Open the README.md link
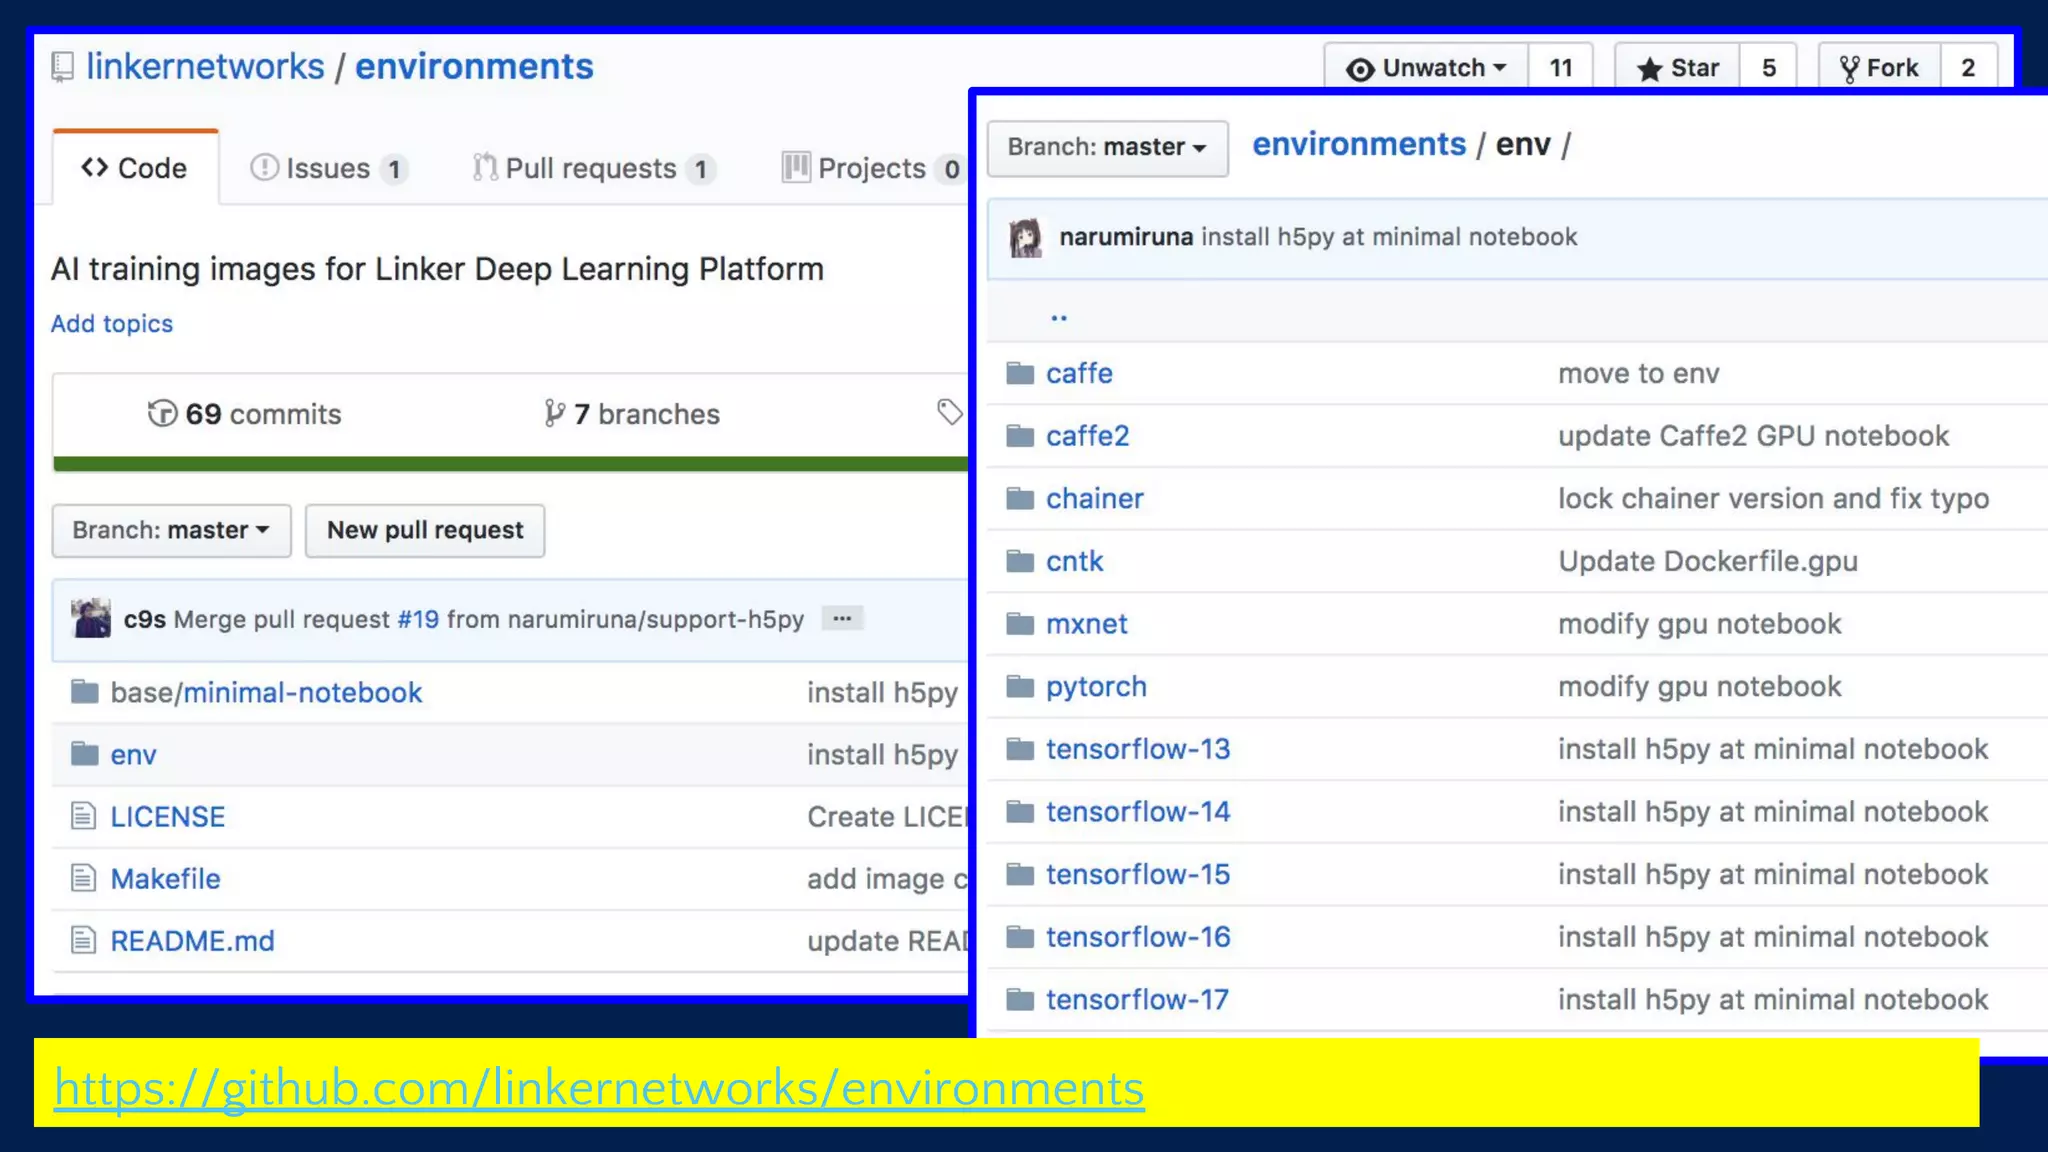 (x=192, y=941)
